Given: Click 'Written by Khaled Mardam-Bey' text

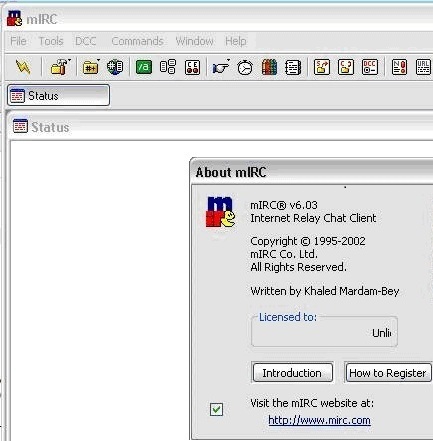Looking at the screenshot, I should [x=325, y=291].
